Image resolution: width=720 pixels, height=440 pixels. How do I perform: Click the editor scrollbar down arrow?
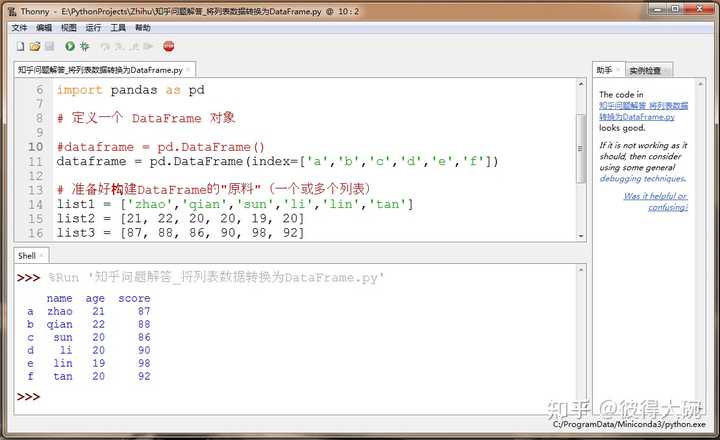pyautogui.click(x=581, y=236)
